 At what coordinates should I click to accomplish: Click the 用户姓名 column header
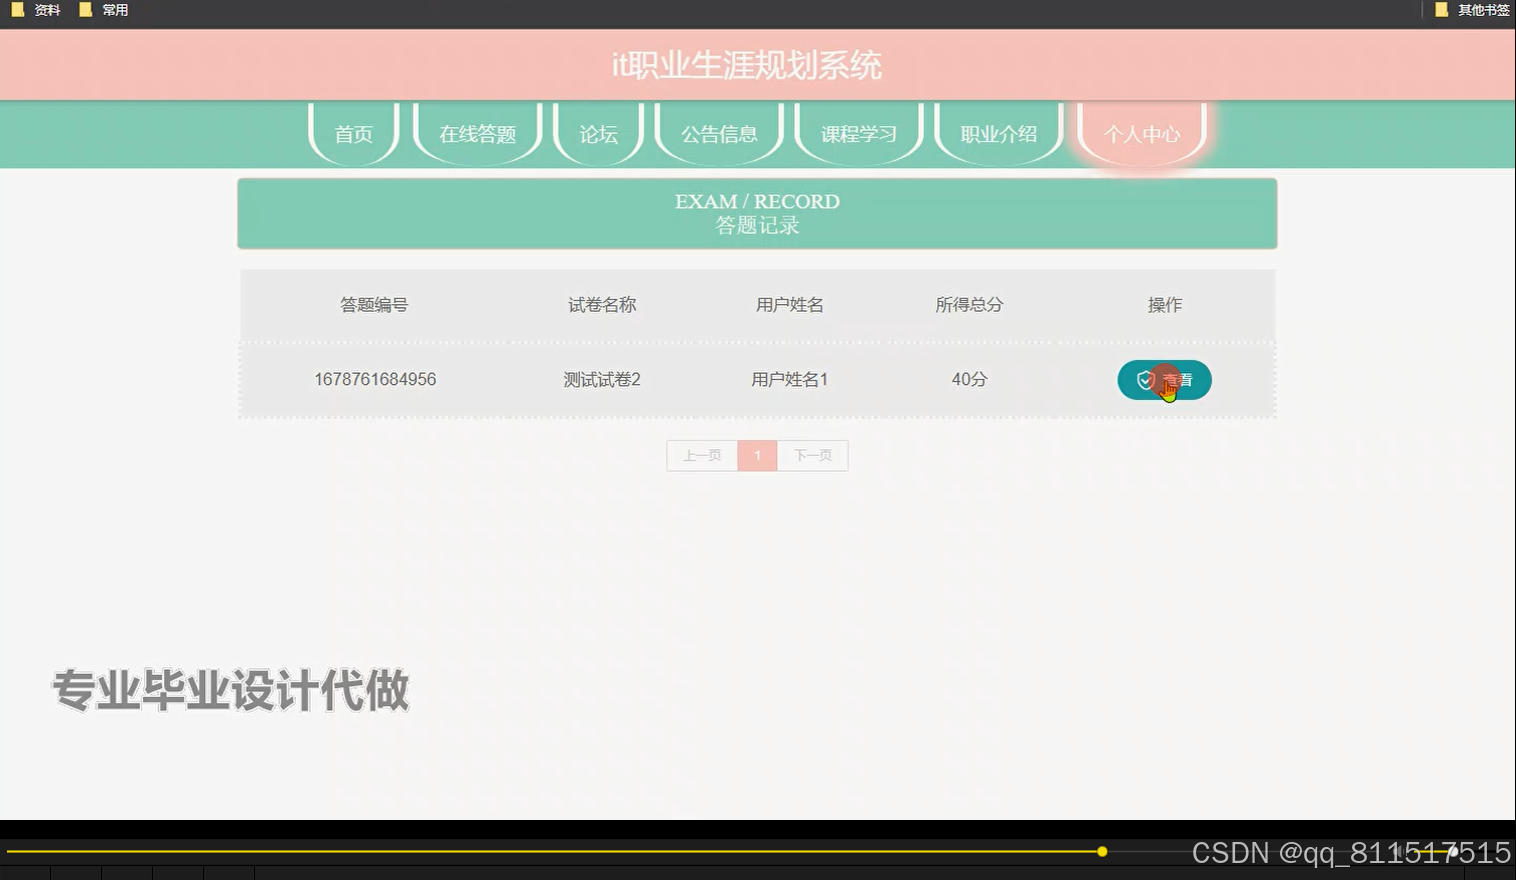tap(790, 305)
